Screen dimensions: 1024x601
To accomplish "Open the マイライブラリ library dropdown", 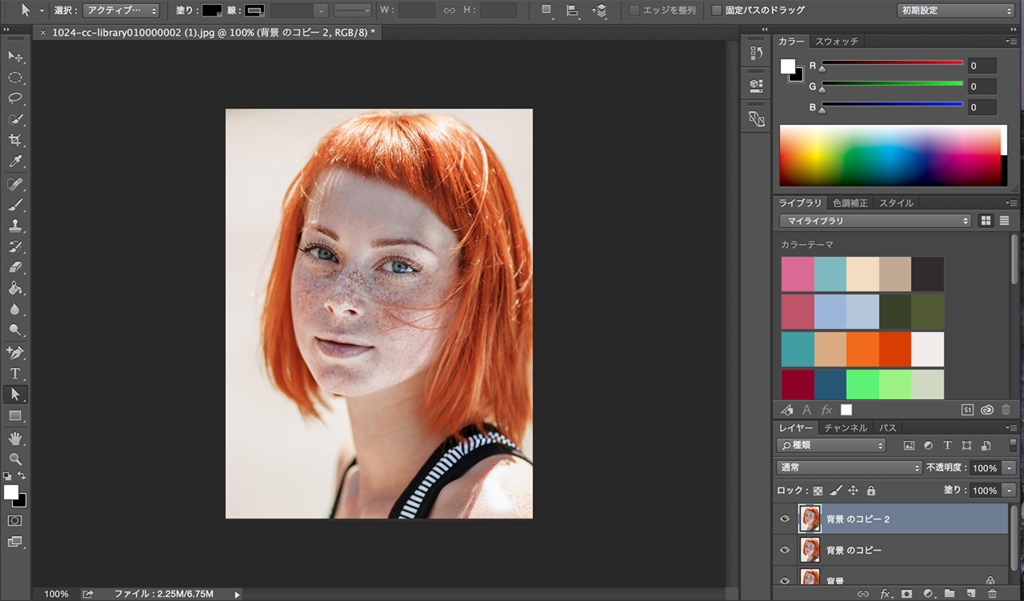I will click(875, 221).
